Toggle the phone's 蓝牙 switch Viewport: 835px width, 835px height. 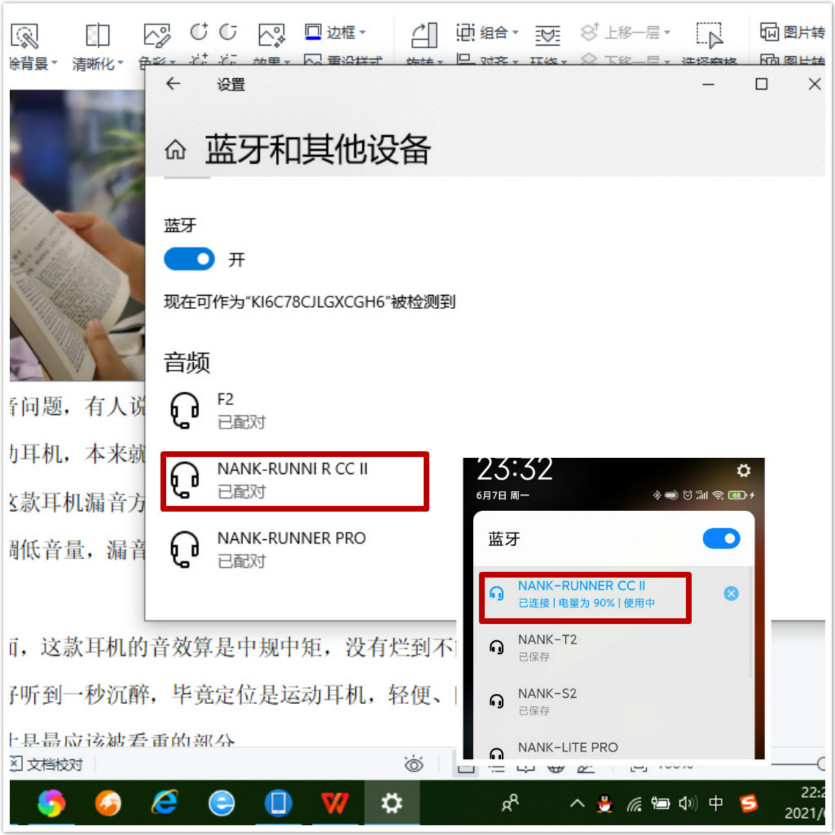721,539
